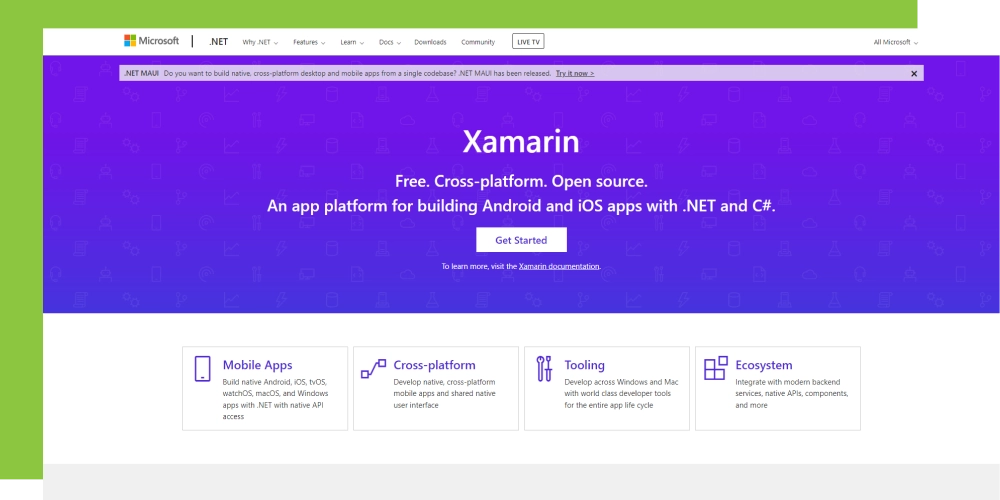
Task: Click the 'Free. Cross-platform. Open source.' text
Action: coord(521,182)
